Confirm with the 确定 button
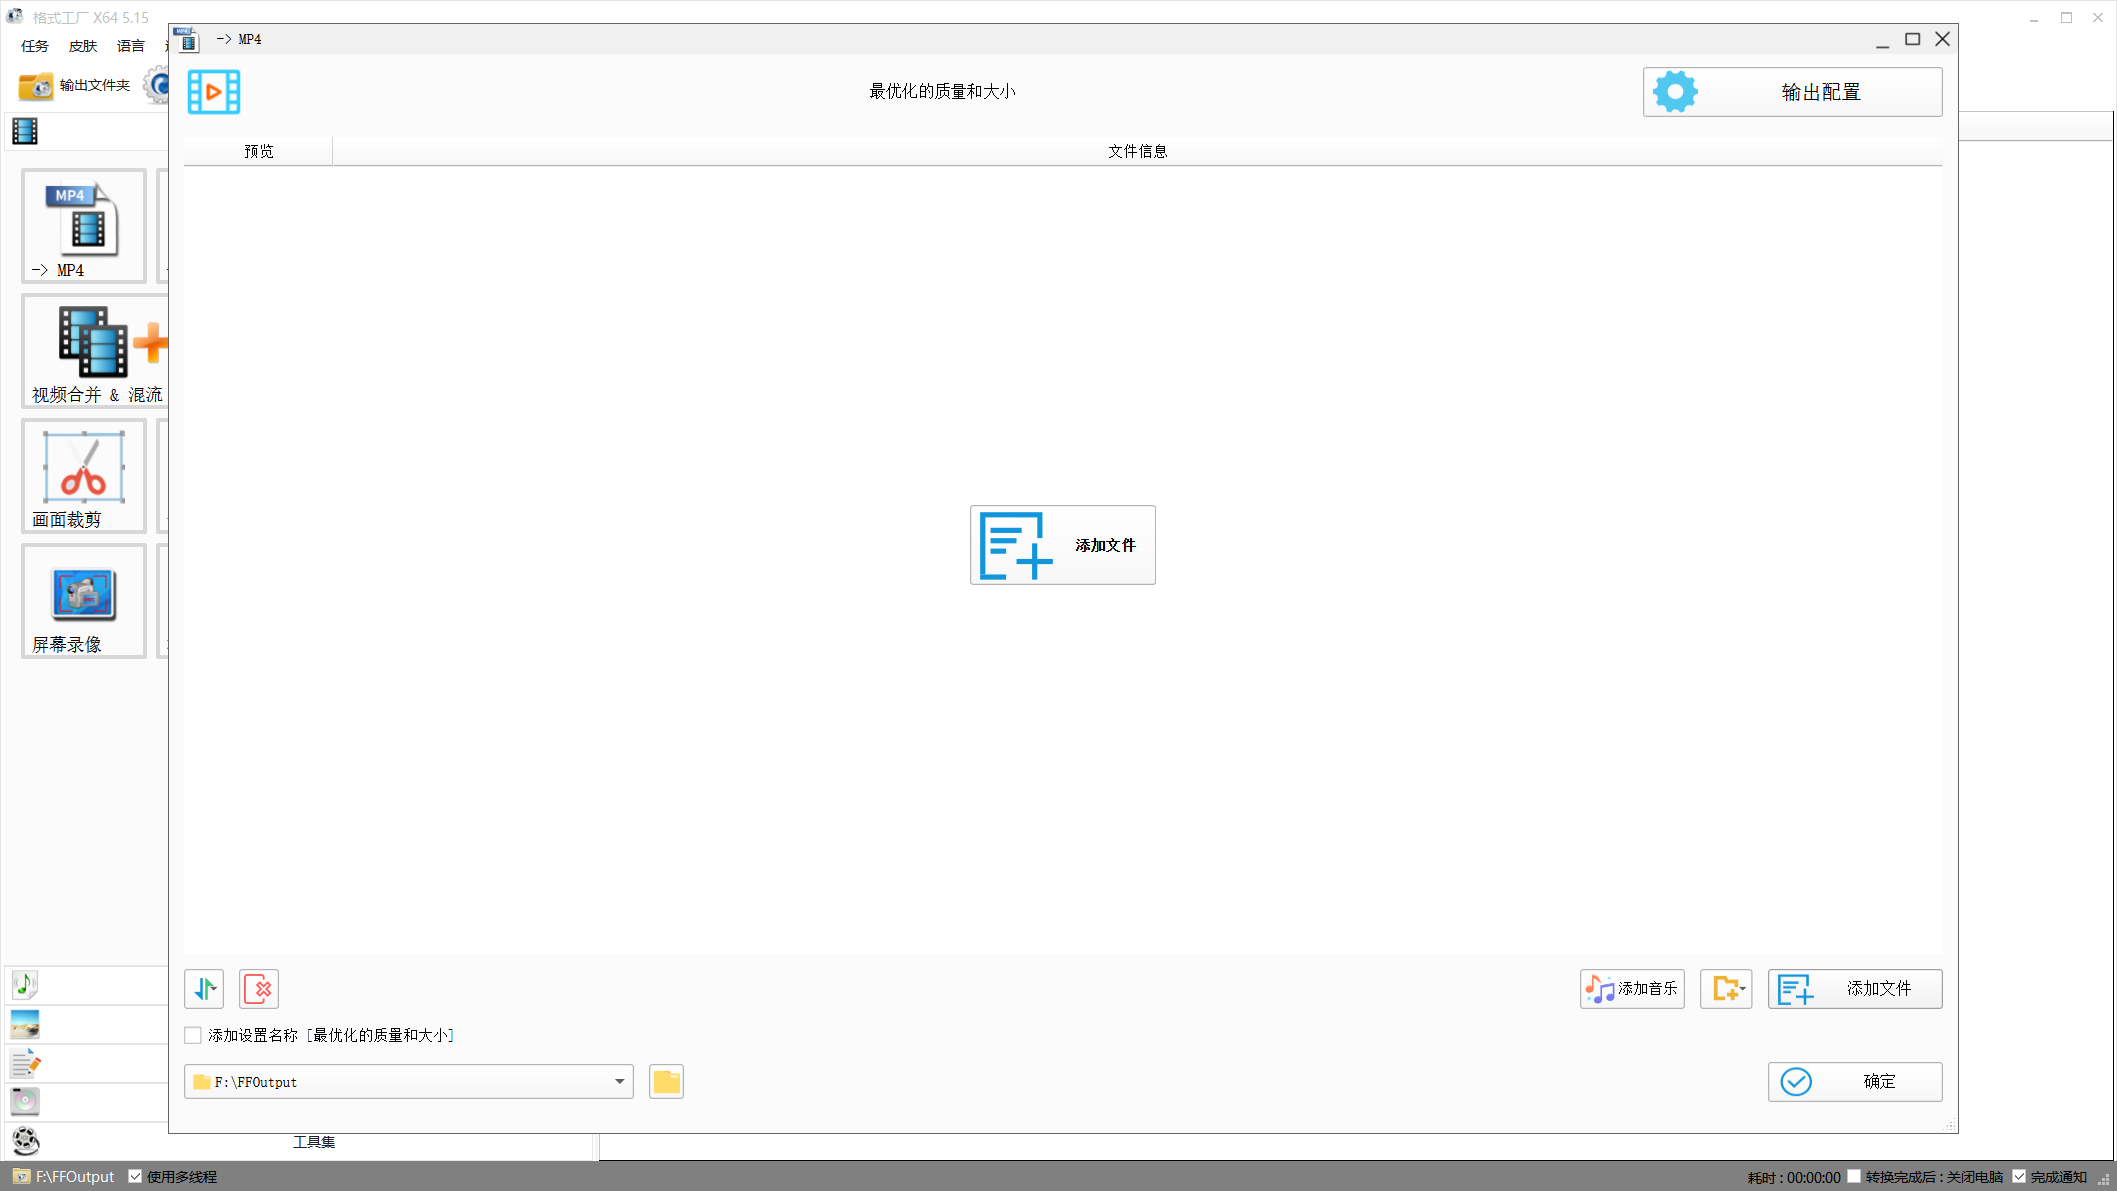The image size is (2117, 1191). point(1854,1082)
